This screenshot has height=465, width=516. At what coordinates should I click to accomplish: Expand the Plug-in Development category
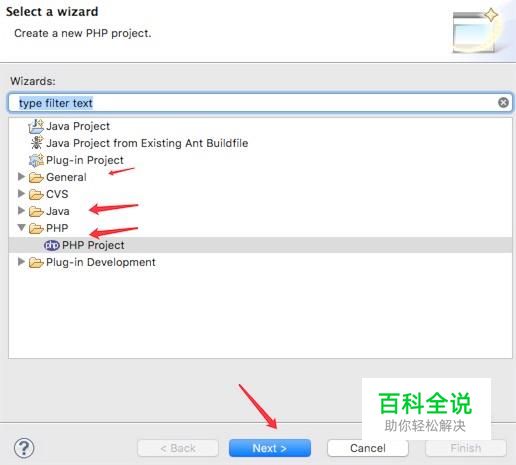pyautogui.click(x=21, y=262)
